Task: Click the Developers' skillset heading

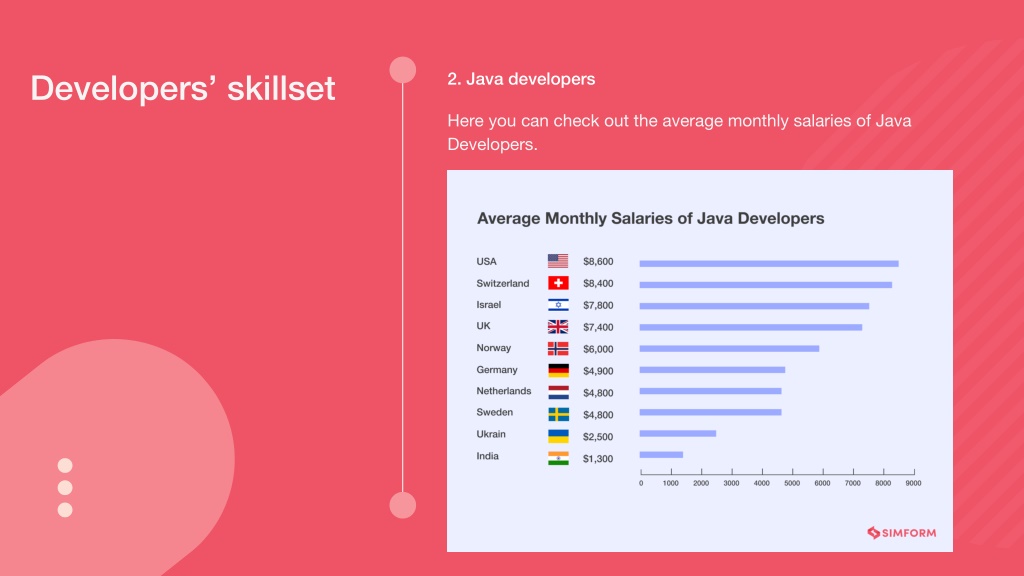Action: [x=183, y=88]
